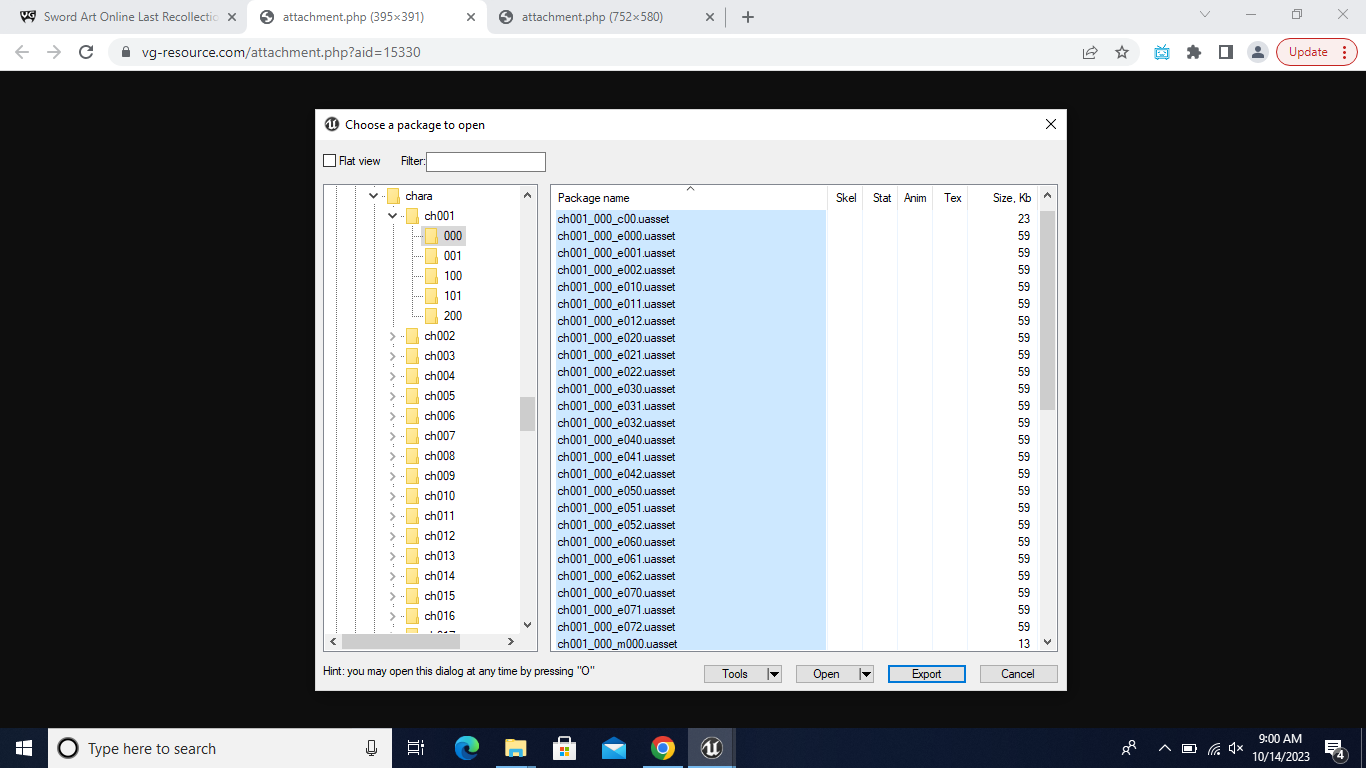Open the Open button dropdown arrow
1366x768 pixels.
pyautogui.click(x=866, y=674)
